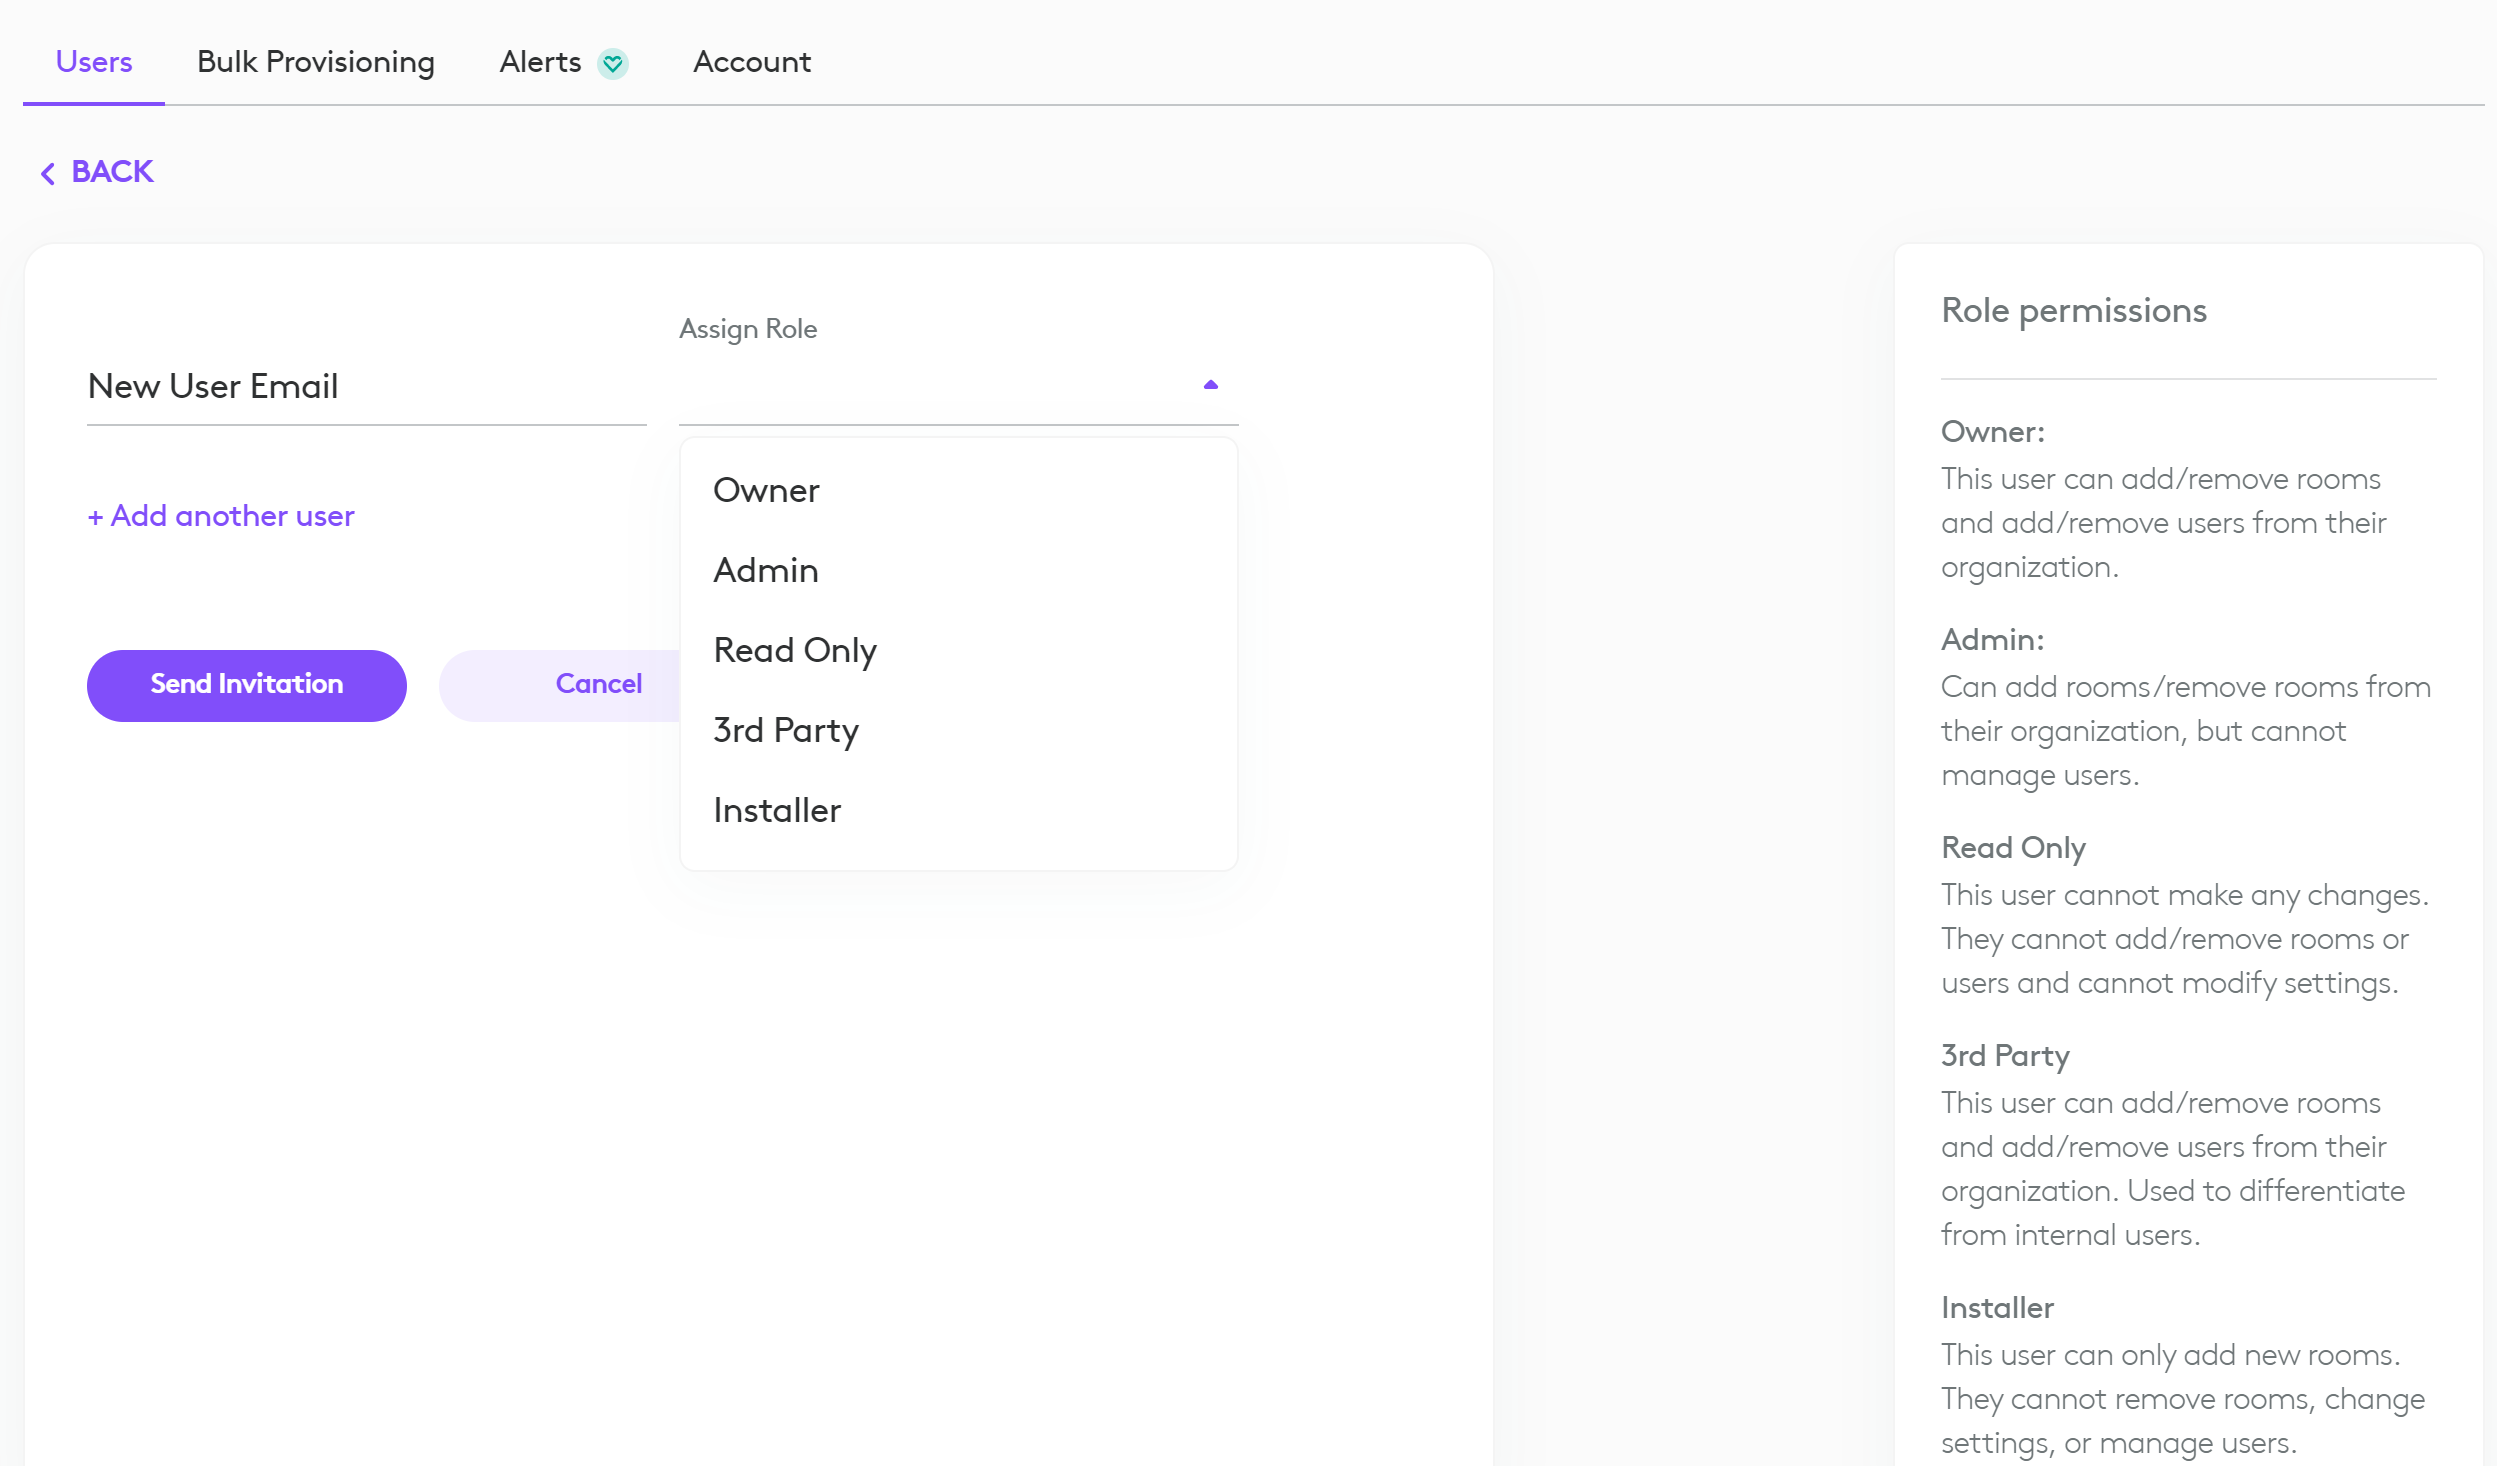Select the Users tab
2497x1466 pixels.
[x=94, y=62]
